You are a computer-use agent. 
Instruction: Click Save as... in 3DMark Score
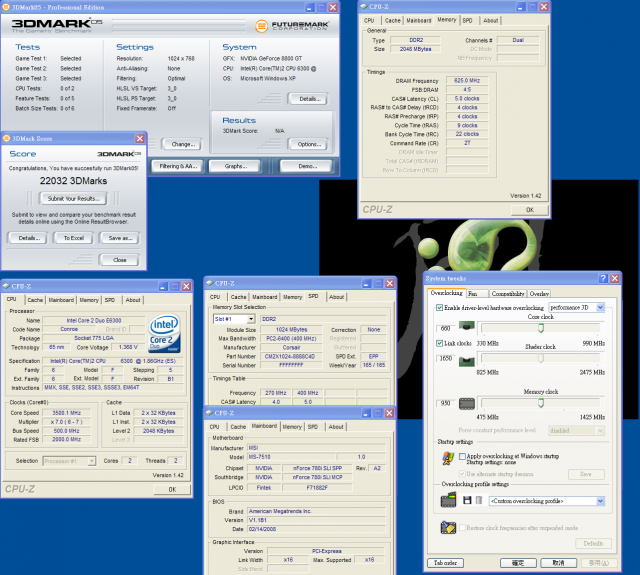pyautogui.click(x=120, y=238)
